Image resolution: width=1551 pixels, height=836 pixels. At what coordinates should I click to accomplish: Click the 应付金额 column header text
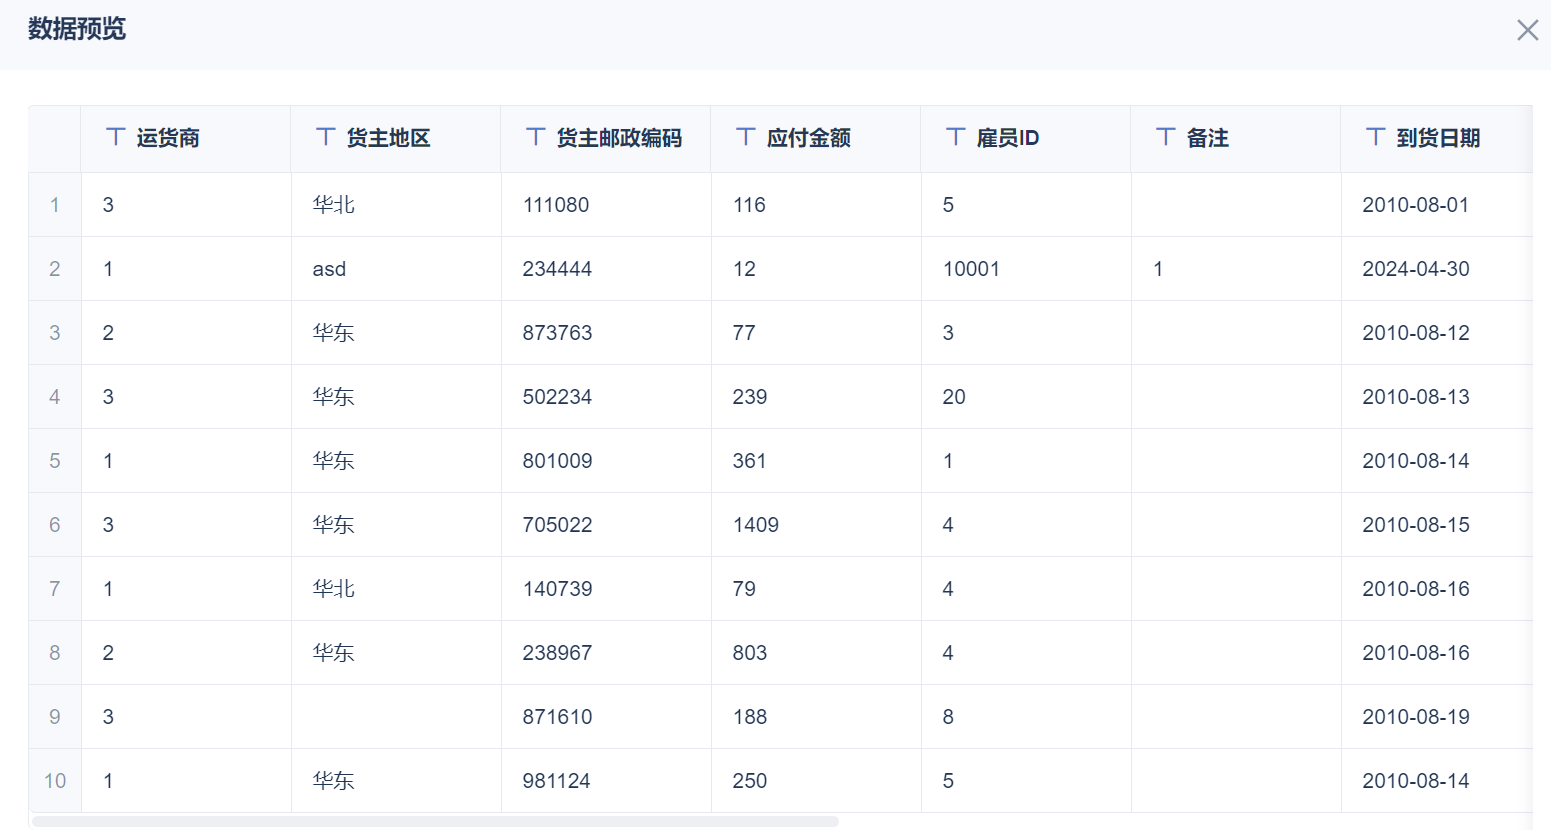coord(808,138)
